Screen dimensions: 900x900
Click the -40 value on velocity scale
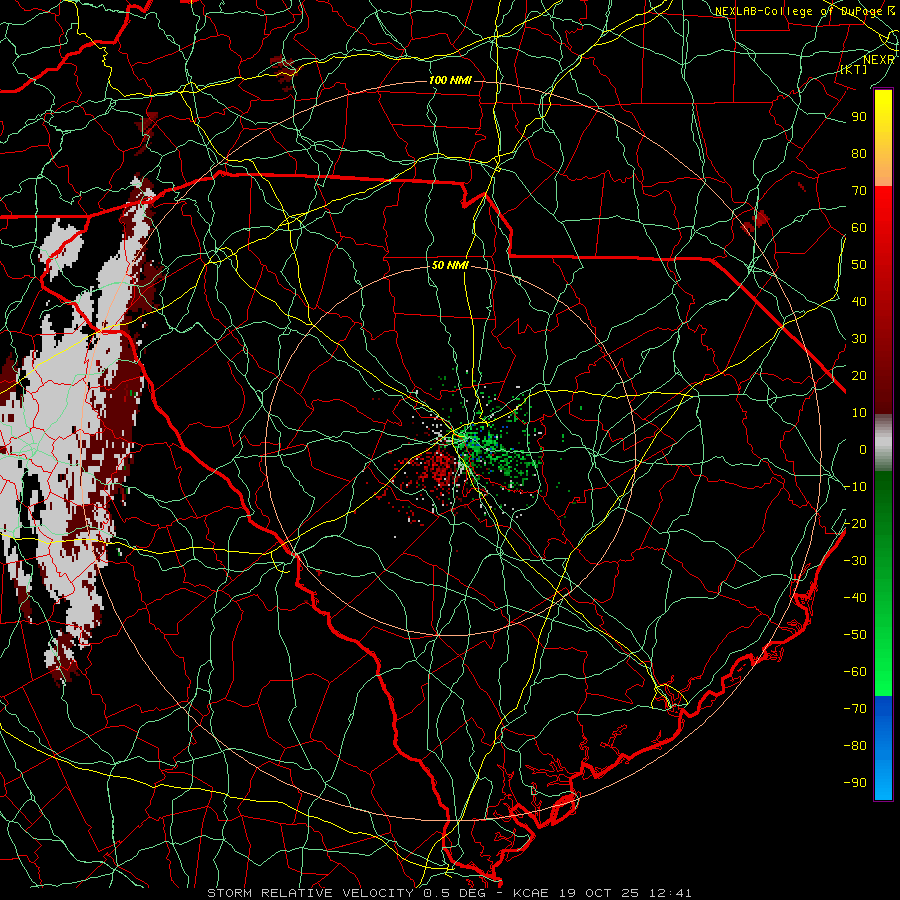pos(855,598)
